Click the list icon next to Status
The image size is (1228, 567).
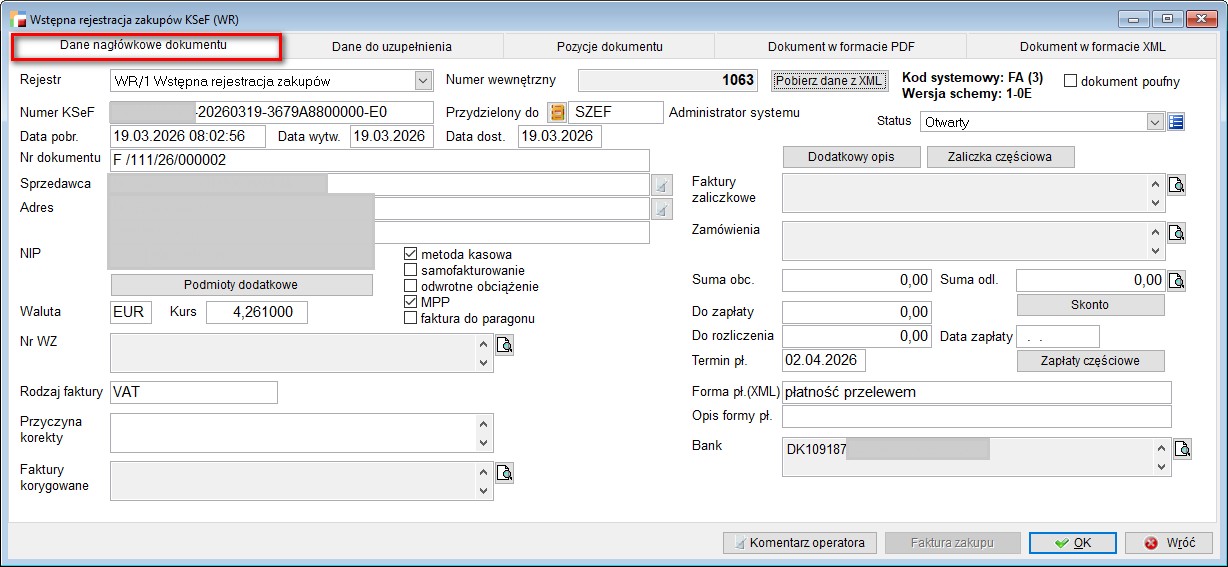(1176, 122)
